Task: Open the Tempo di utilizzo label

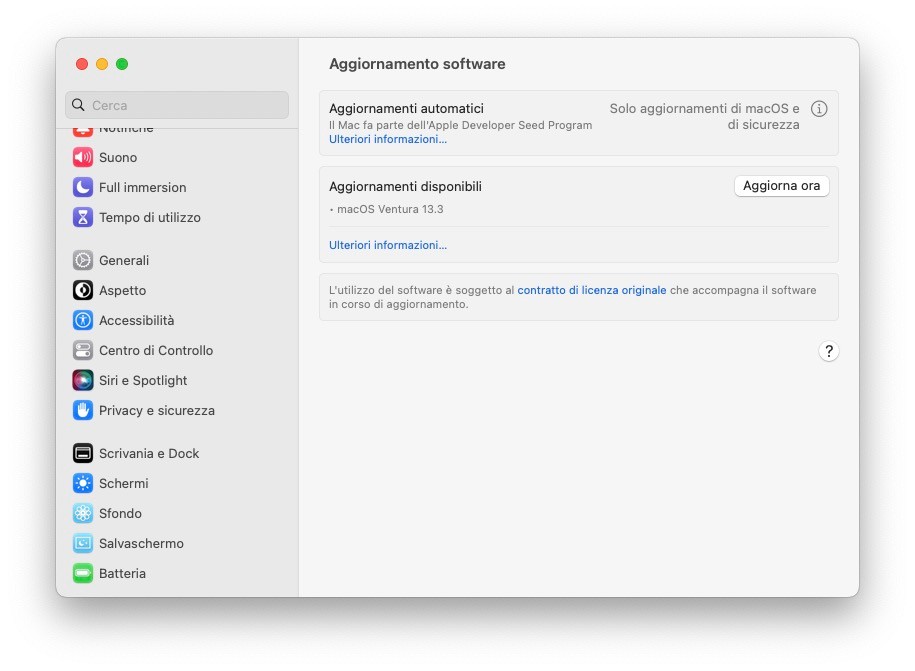Action: (x=150, y=218)
